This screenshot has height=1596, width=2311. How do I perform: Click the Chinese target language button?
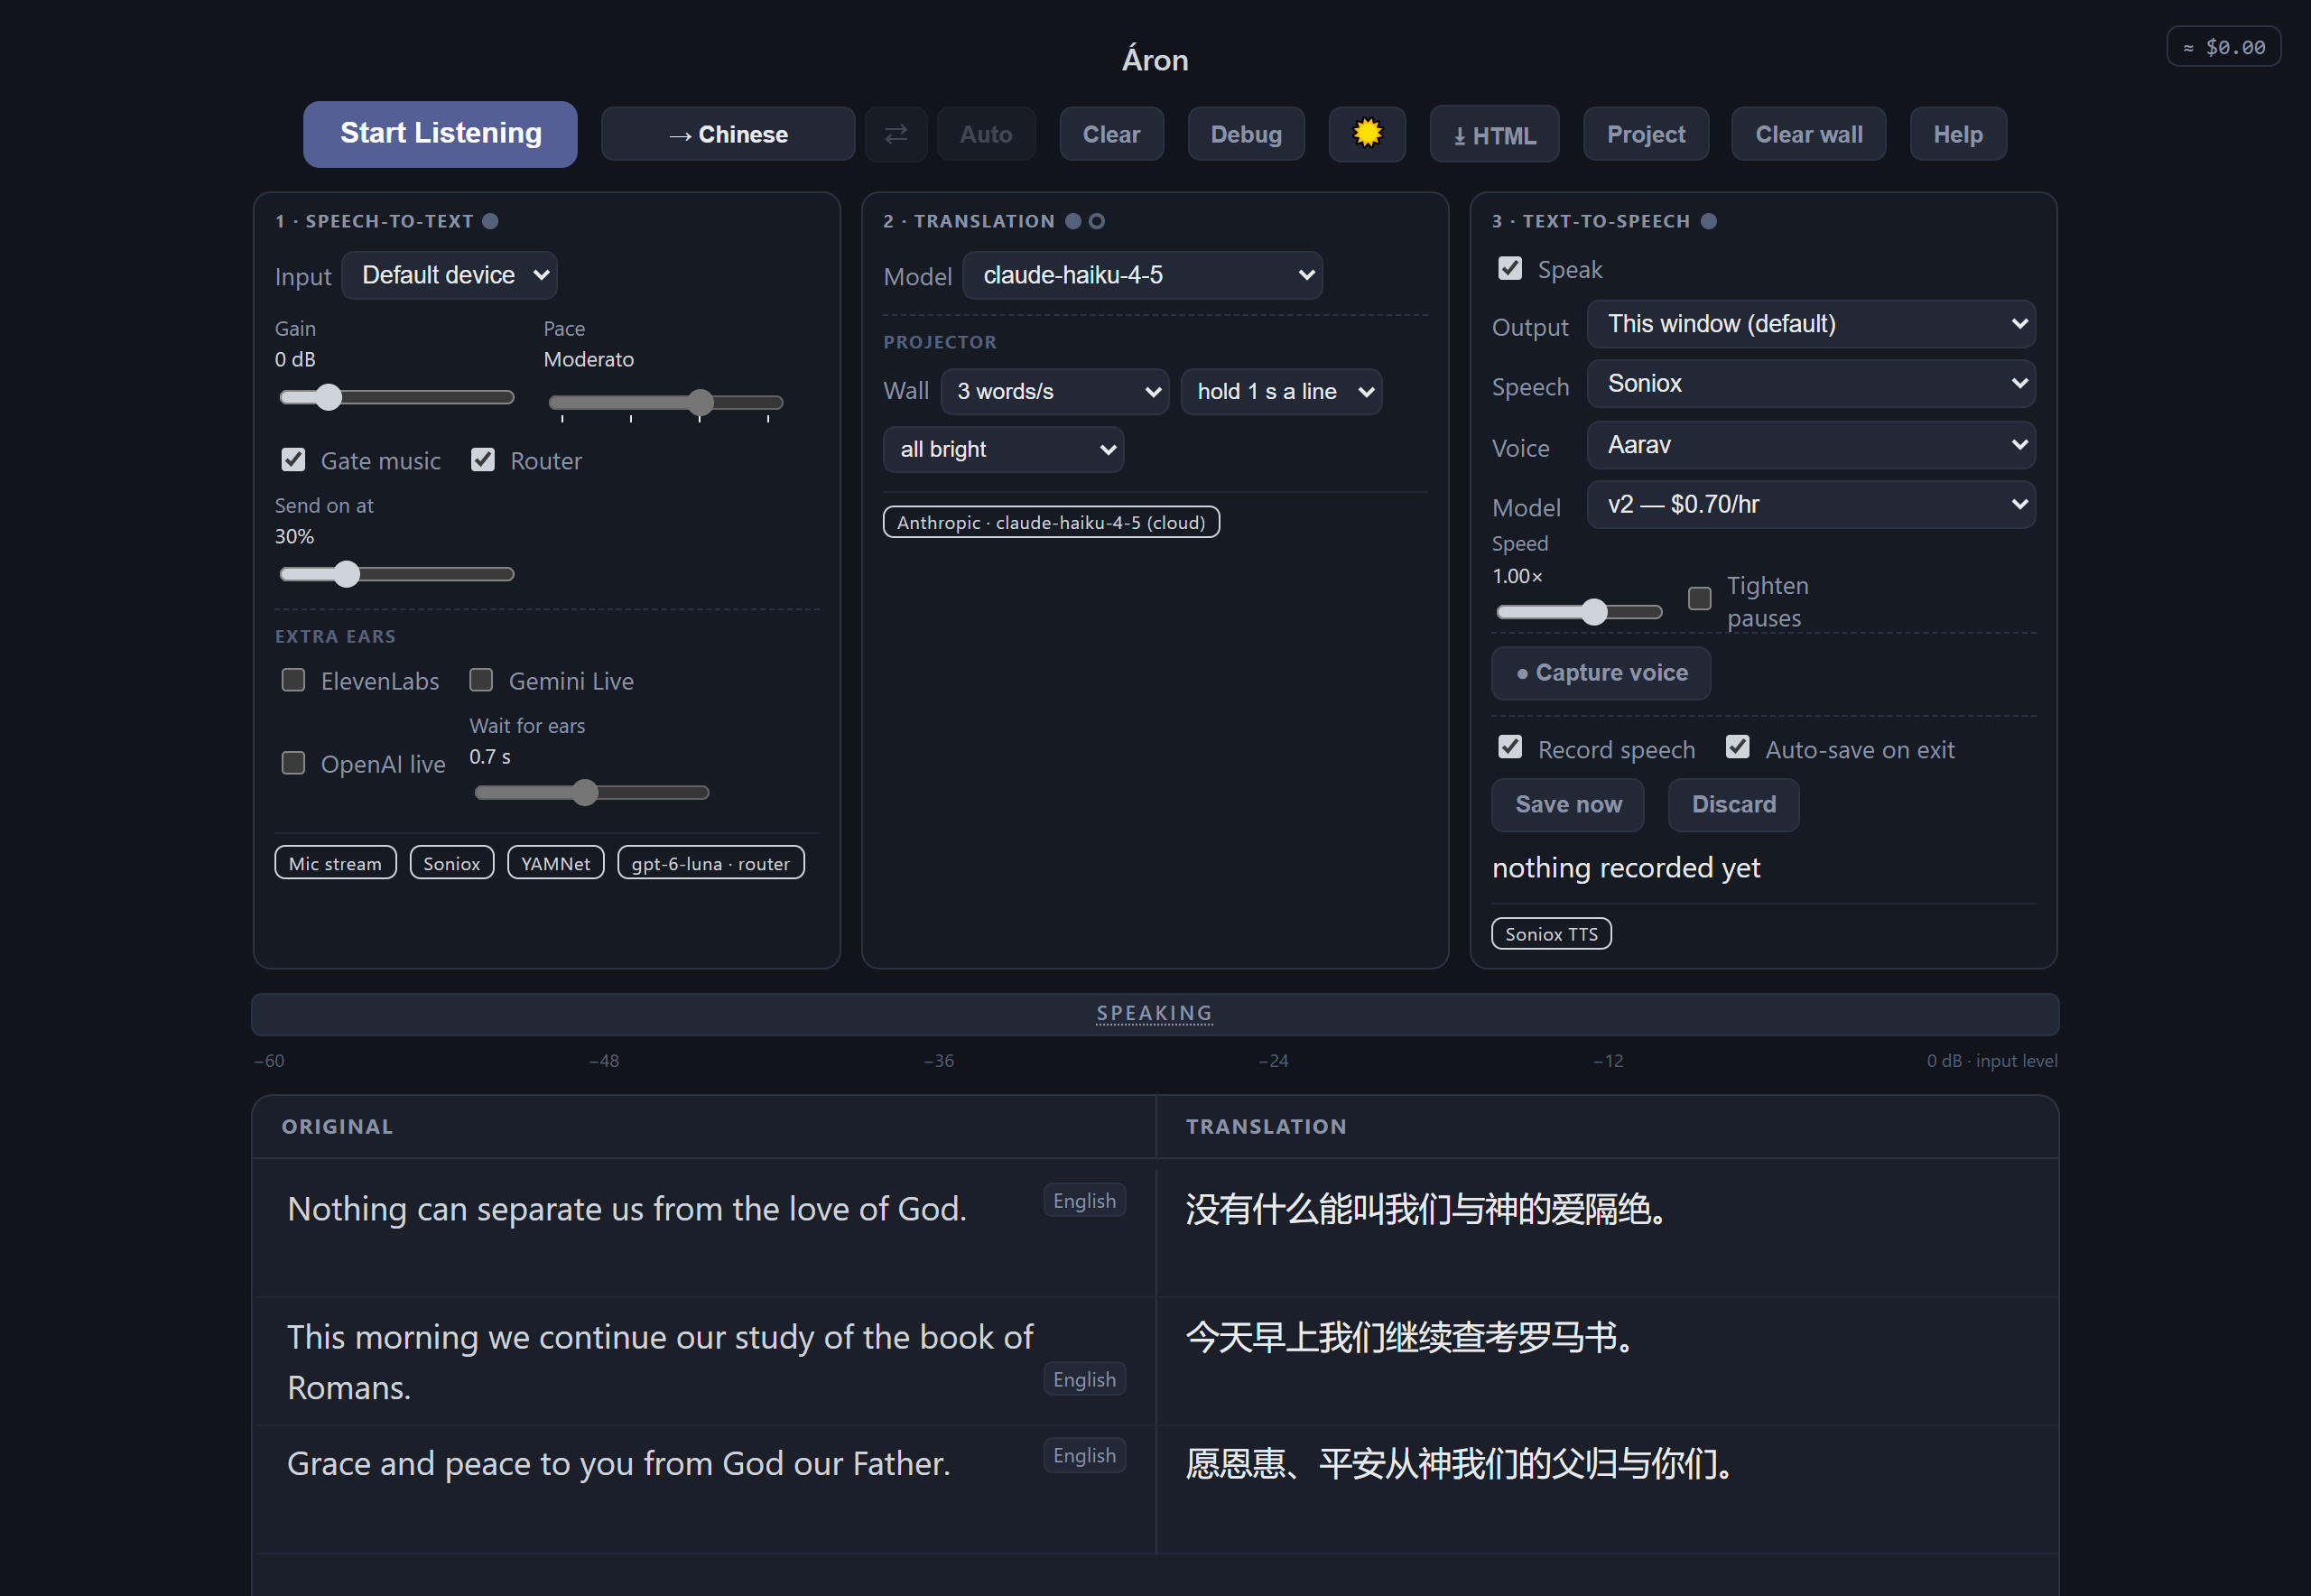pos(728,134)
